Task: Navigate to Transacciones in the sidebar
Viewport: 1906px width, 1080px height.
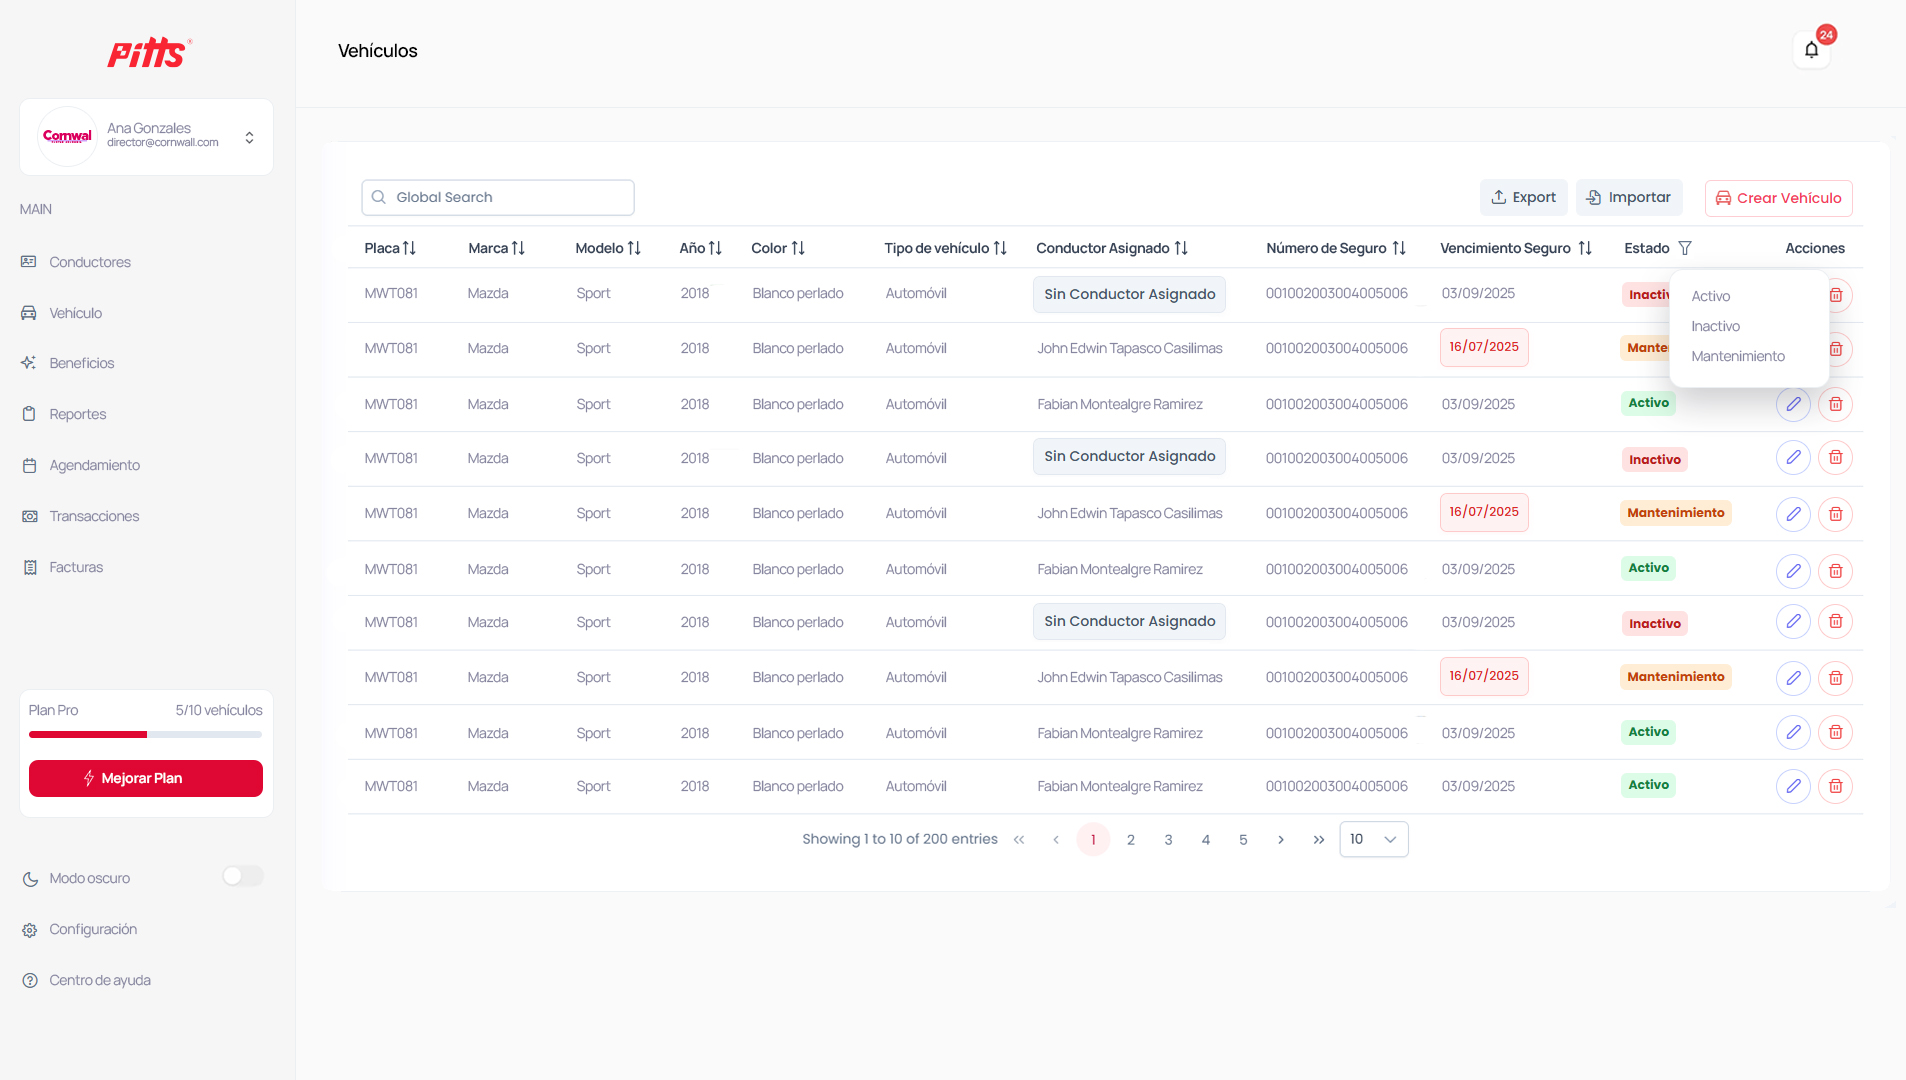Action: [x=94, y=516]
